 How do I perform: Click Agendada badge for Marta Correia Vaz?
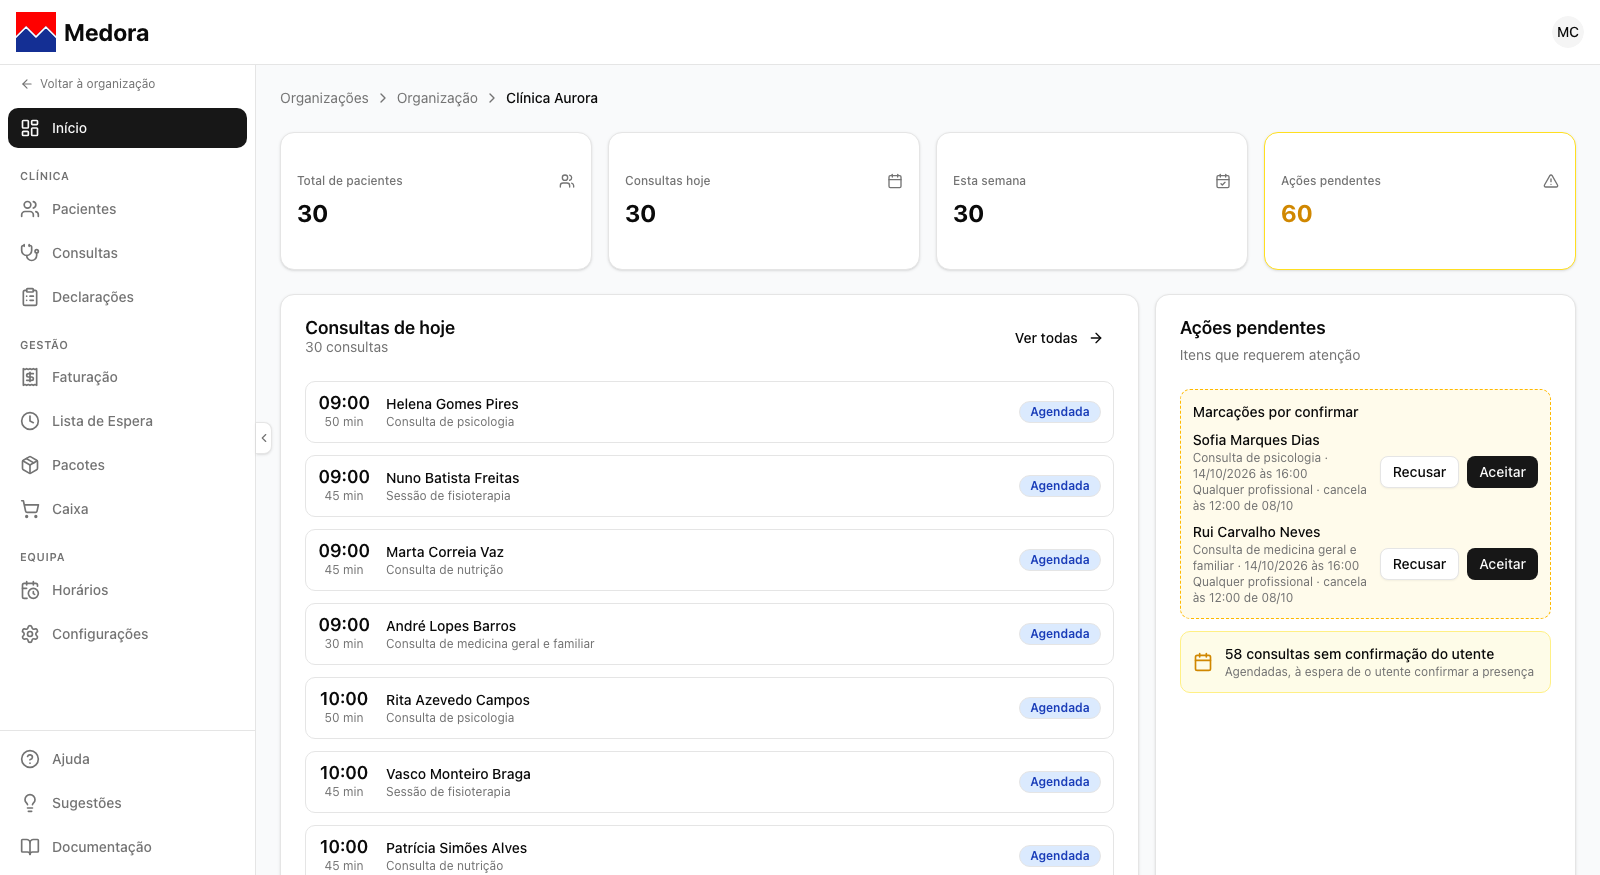coord(1060,560)
